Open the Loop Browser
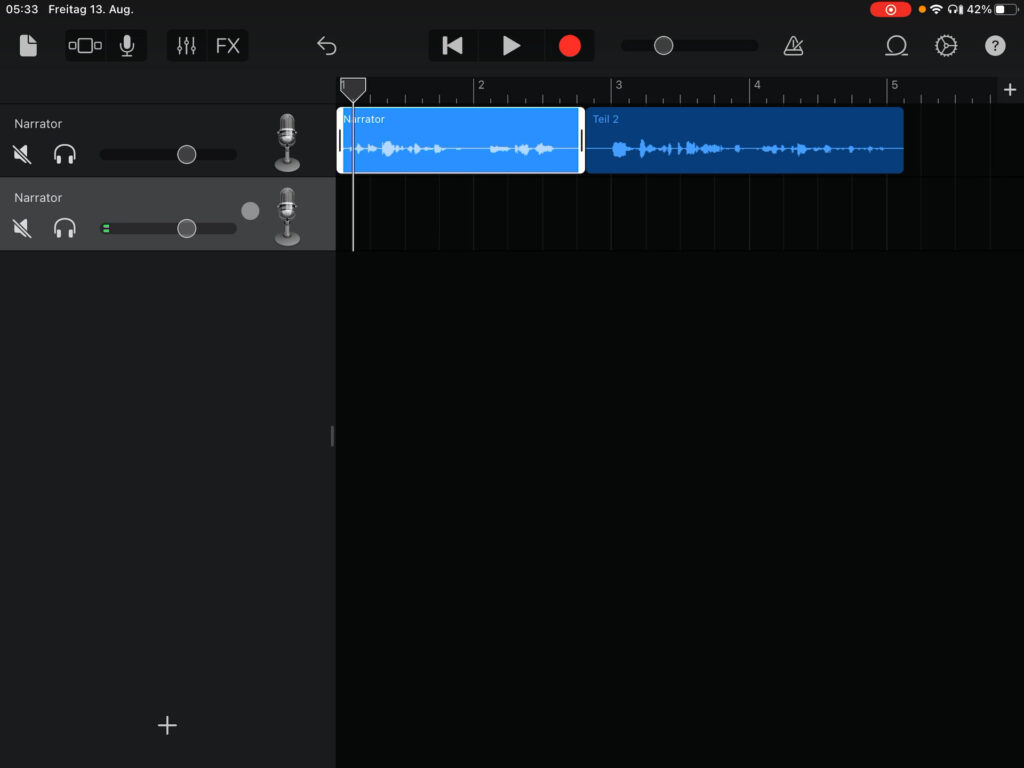 (x=896, y=46)
